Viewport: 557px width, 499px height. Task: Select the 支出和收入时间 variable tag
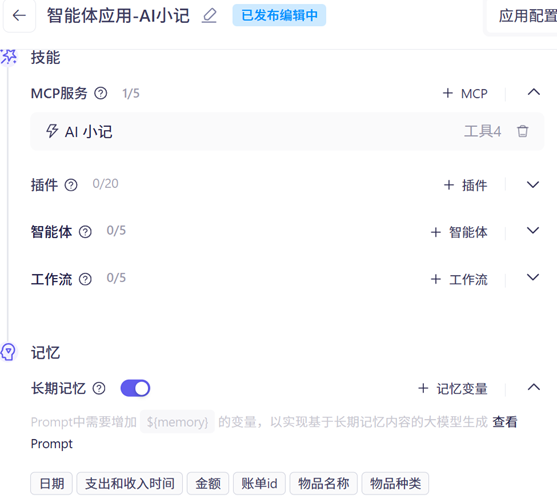click(x=130, y=483)
